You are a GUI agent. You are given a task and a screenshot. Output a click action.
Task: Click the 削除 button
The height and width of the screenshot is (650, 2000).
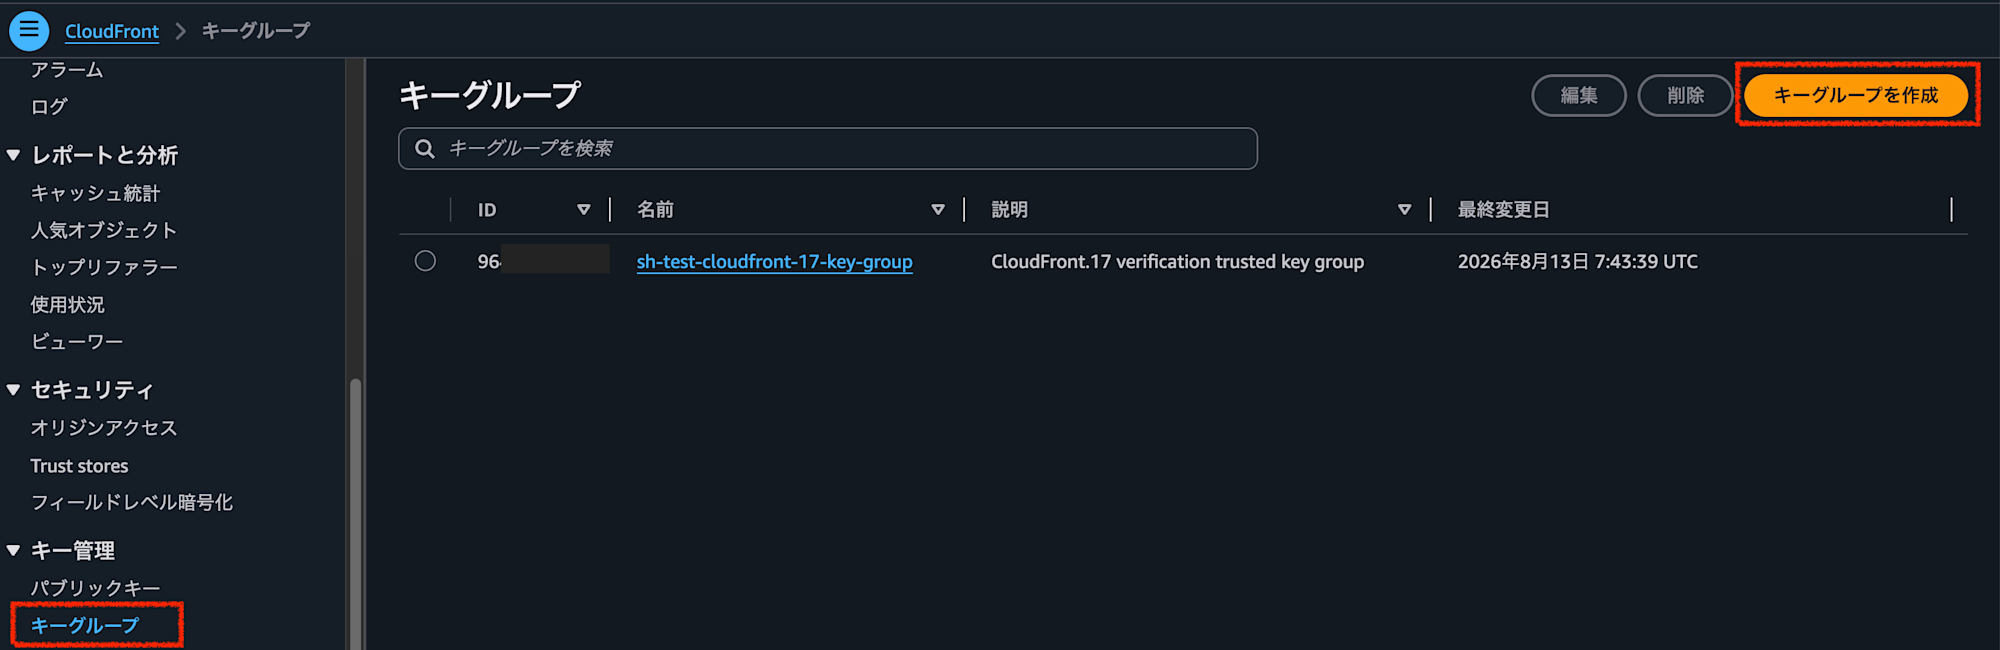click(1685, 96)
